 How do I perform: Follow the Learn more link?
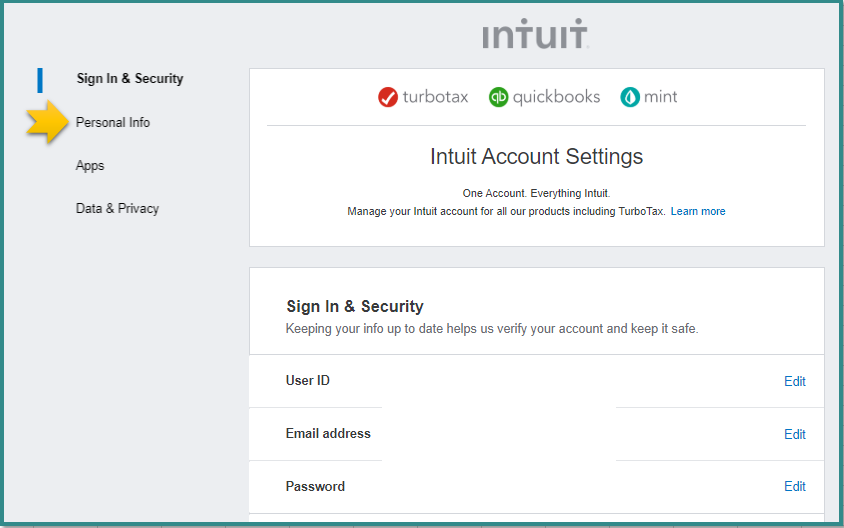pyautogui.click(x=698, y=212)
